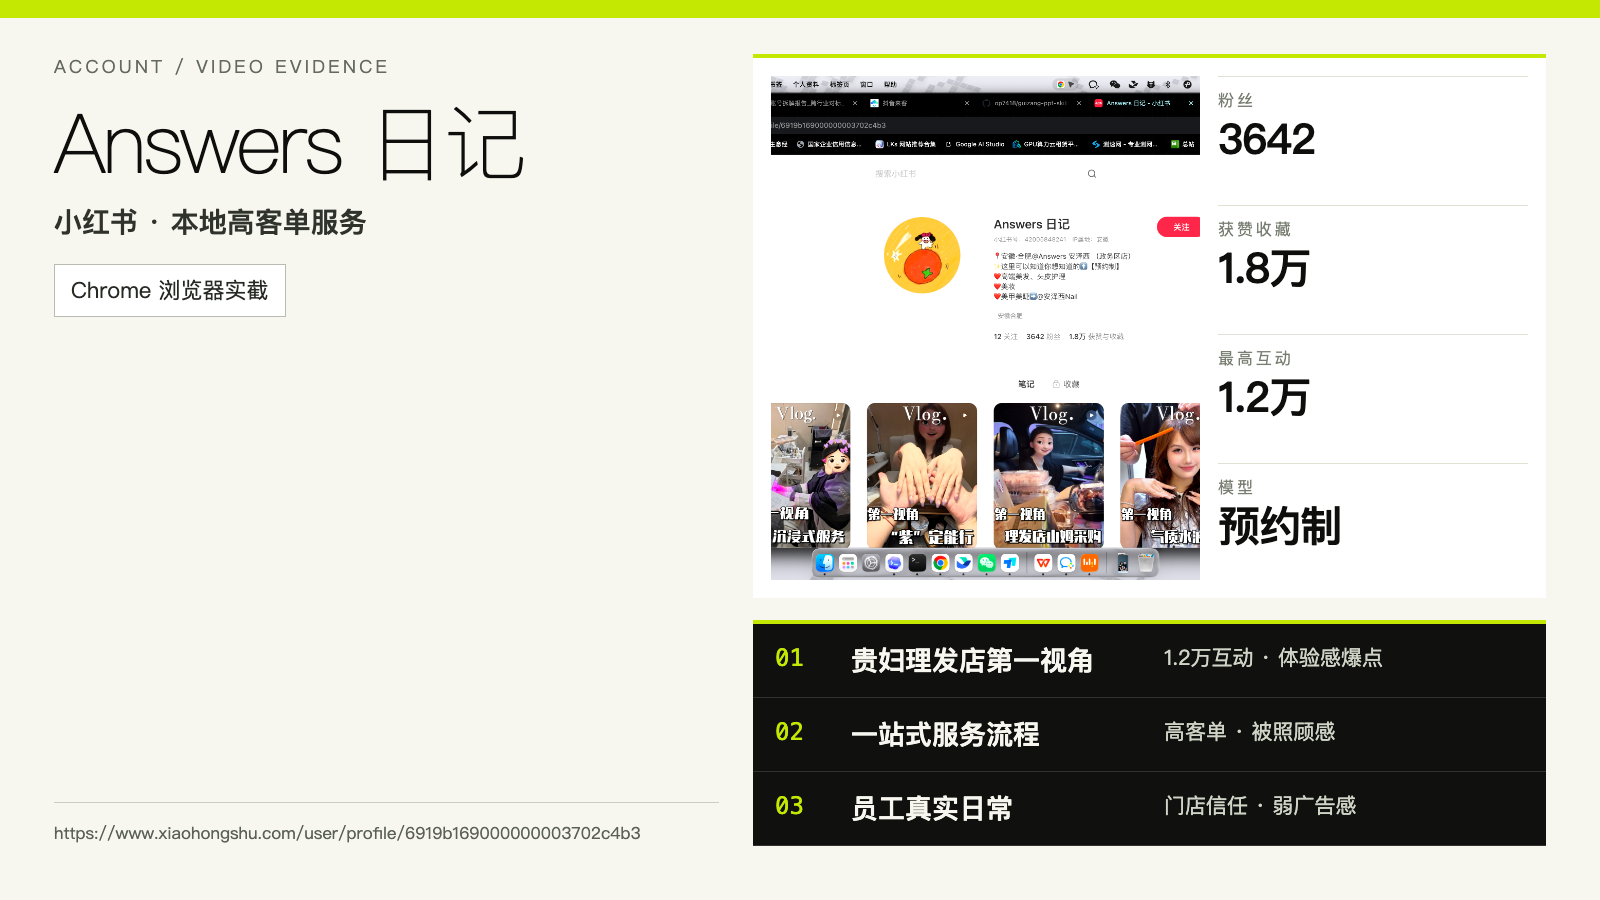Click the orange bar-chart app in the Dock
Screen dimensions: 1600x900
[1089, 563]
